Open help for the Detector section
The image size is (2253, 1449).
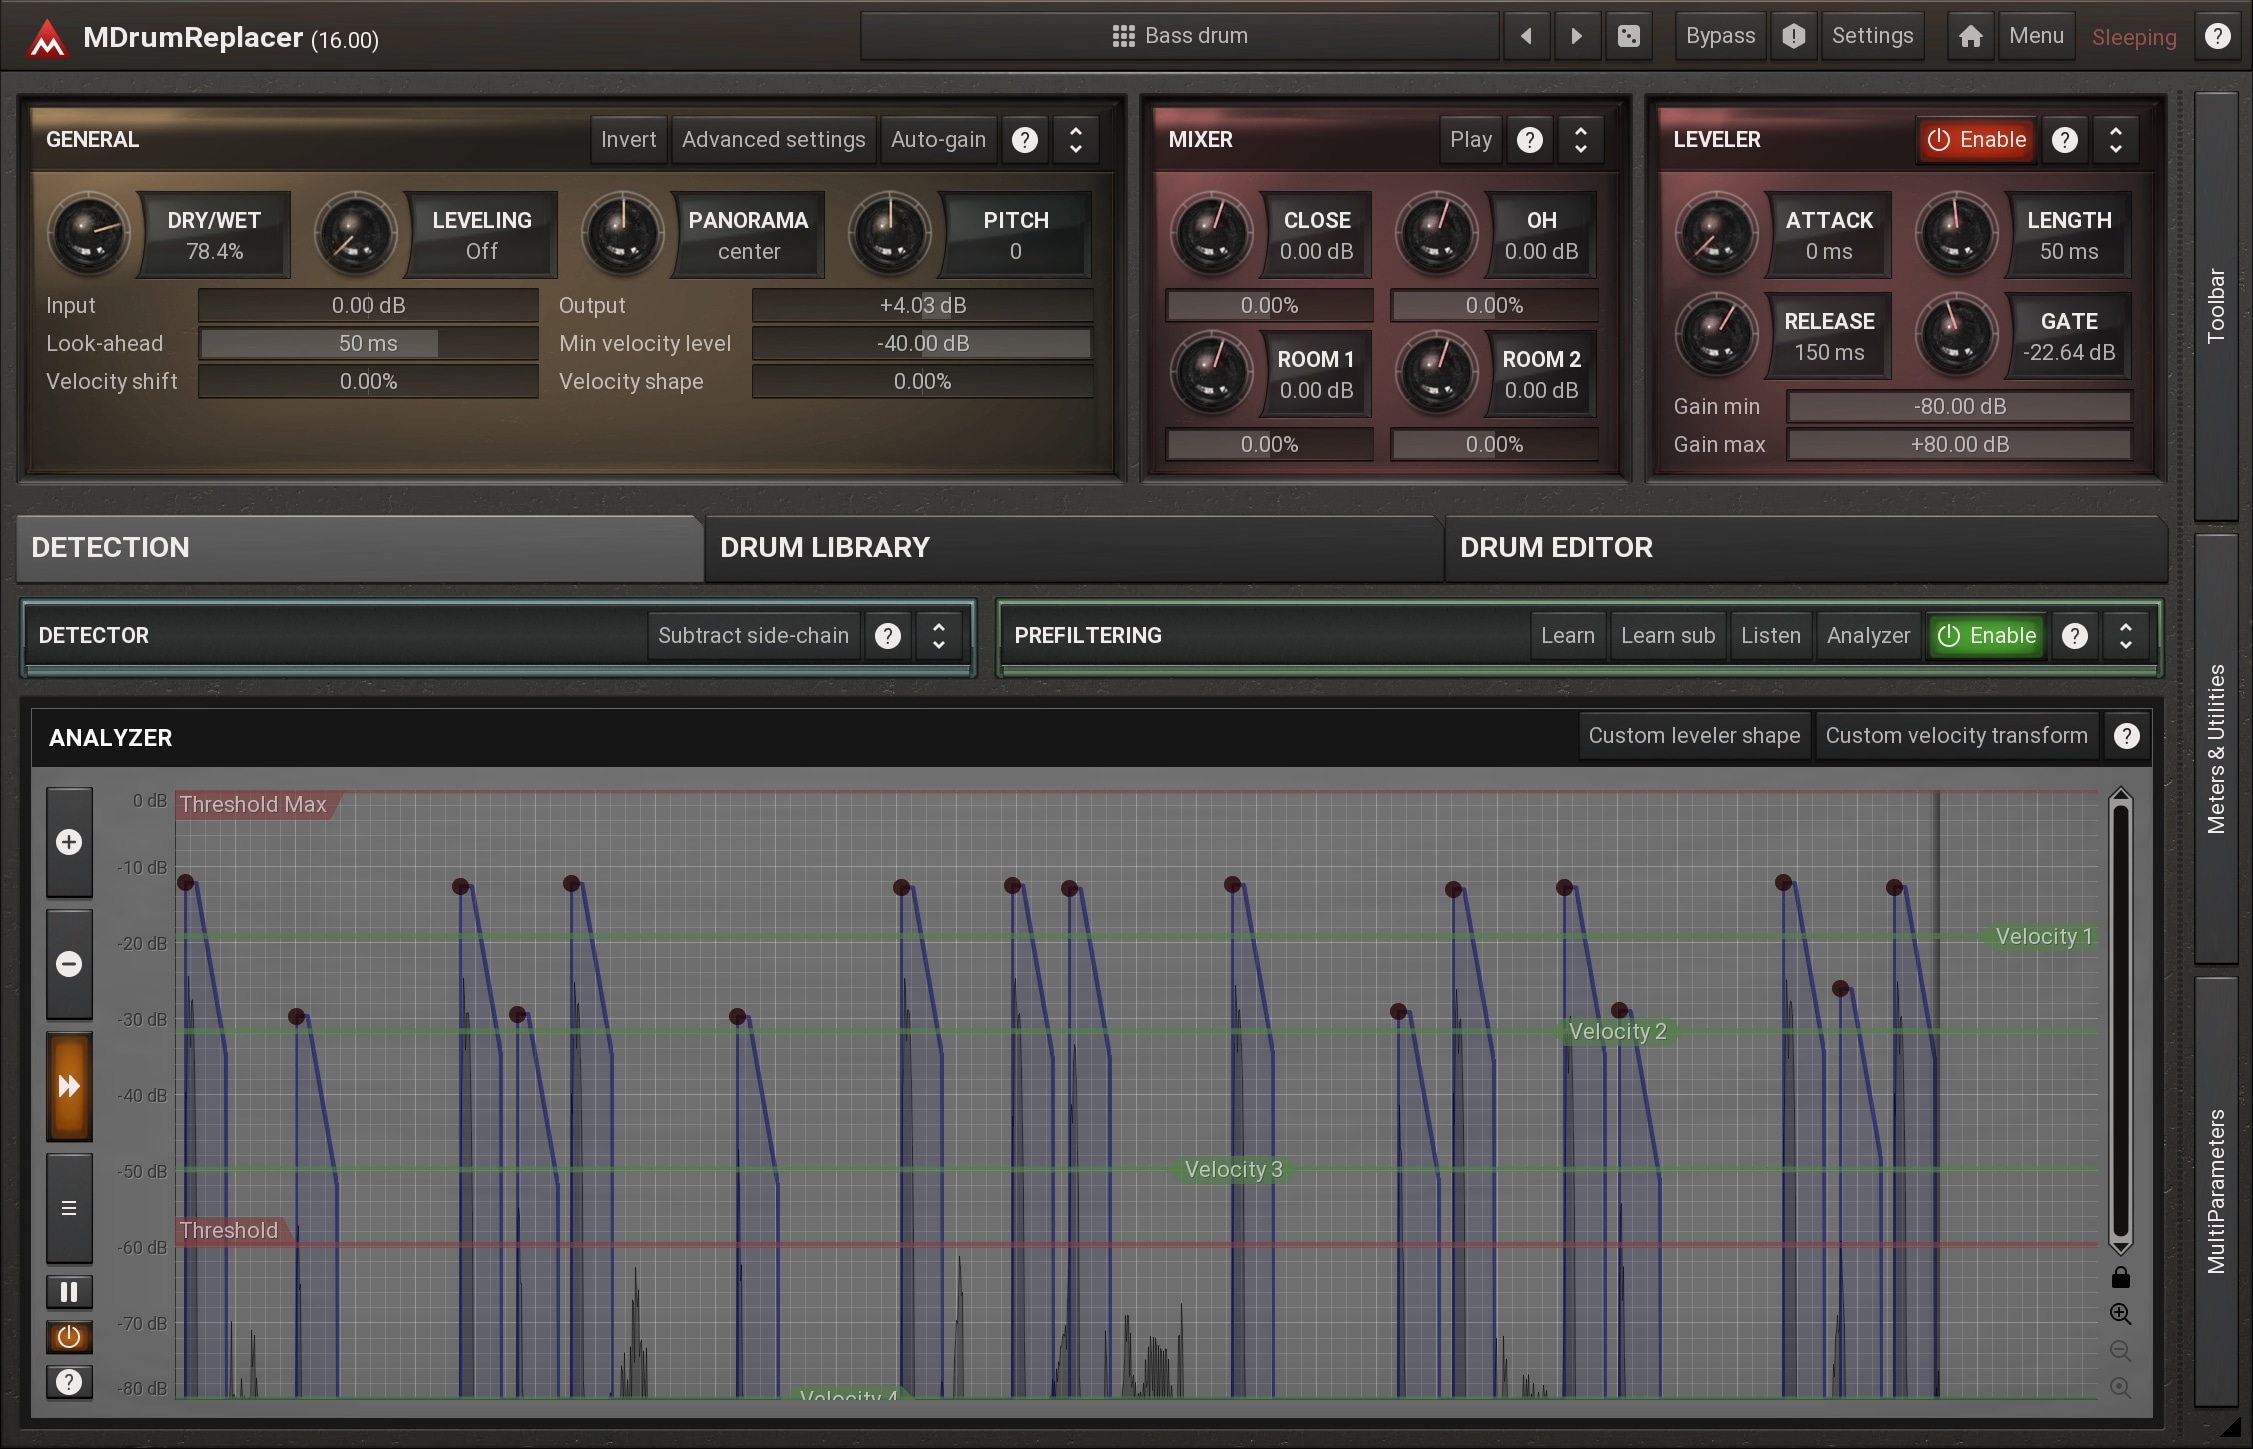tap(888, 636)
